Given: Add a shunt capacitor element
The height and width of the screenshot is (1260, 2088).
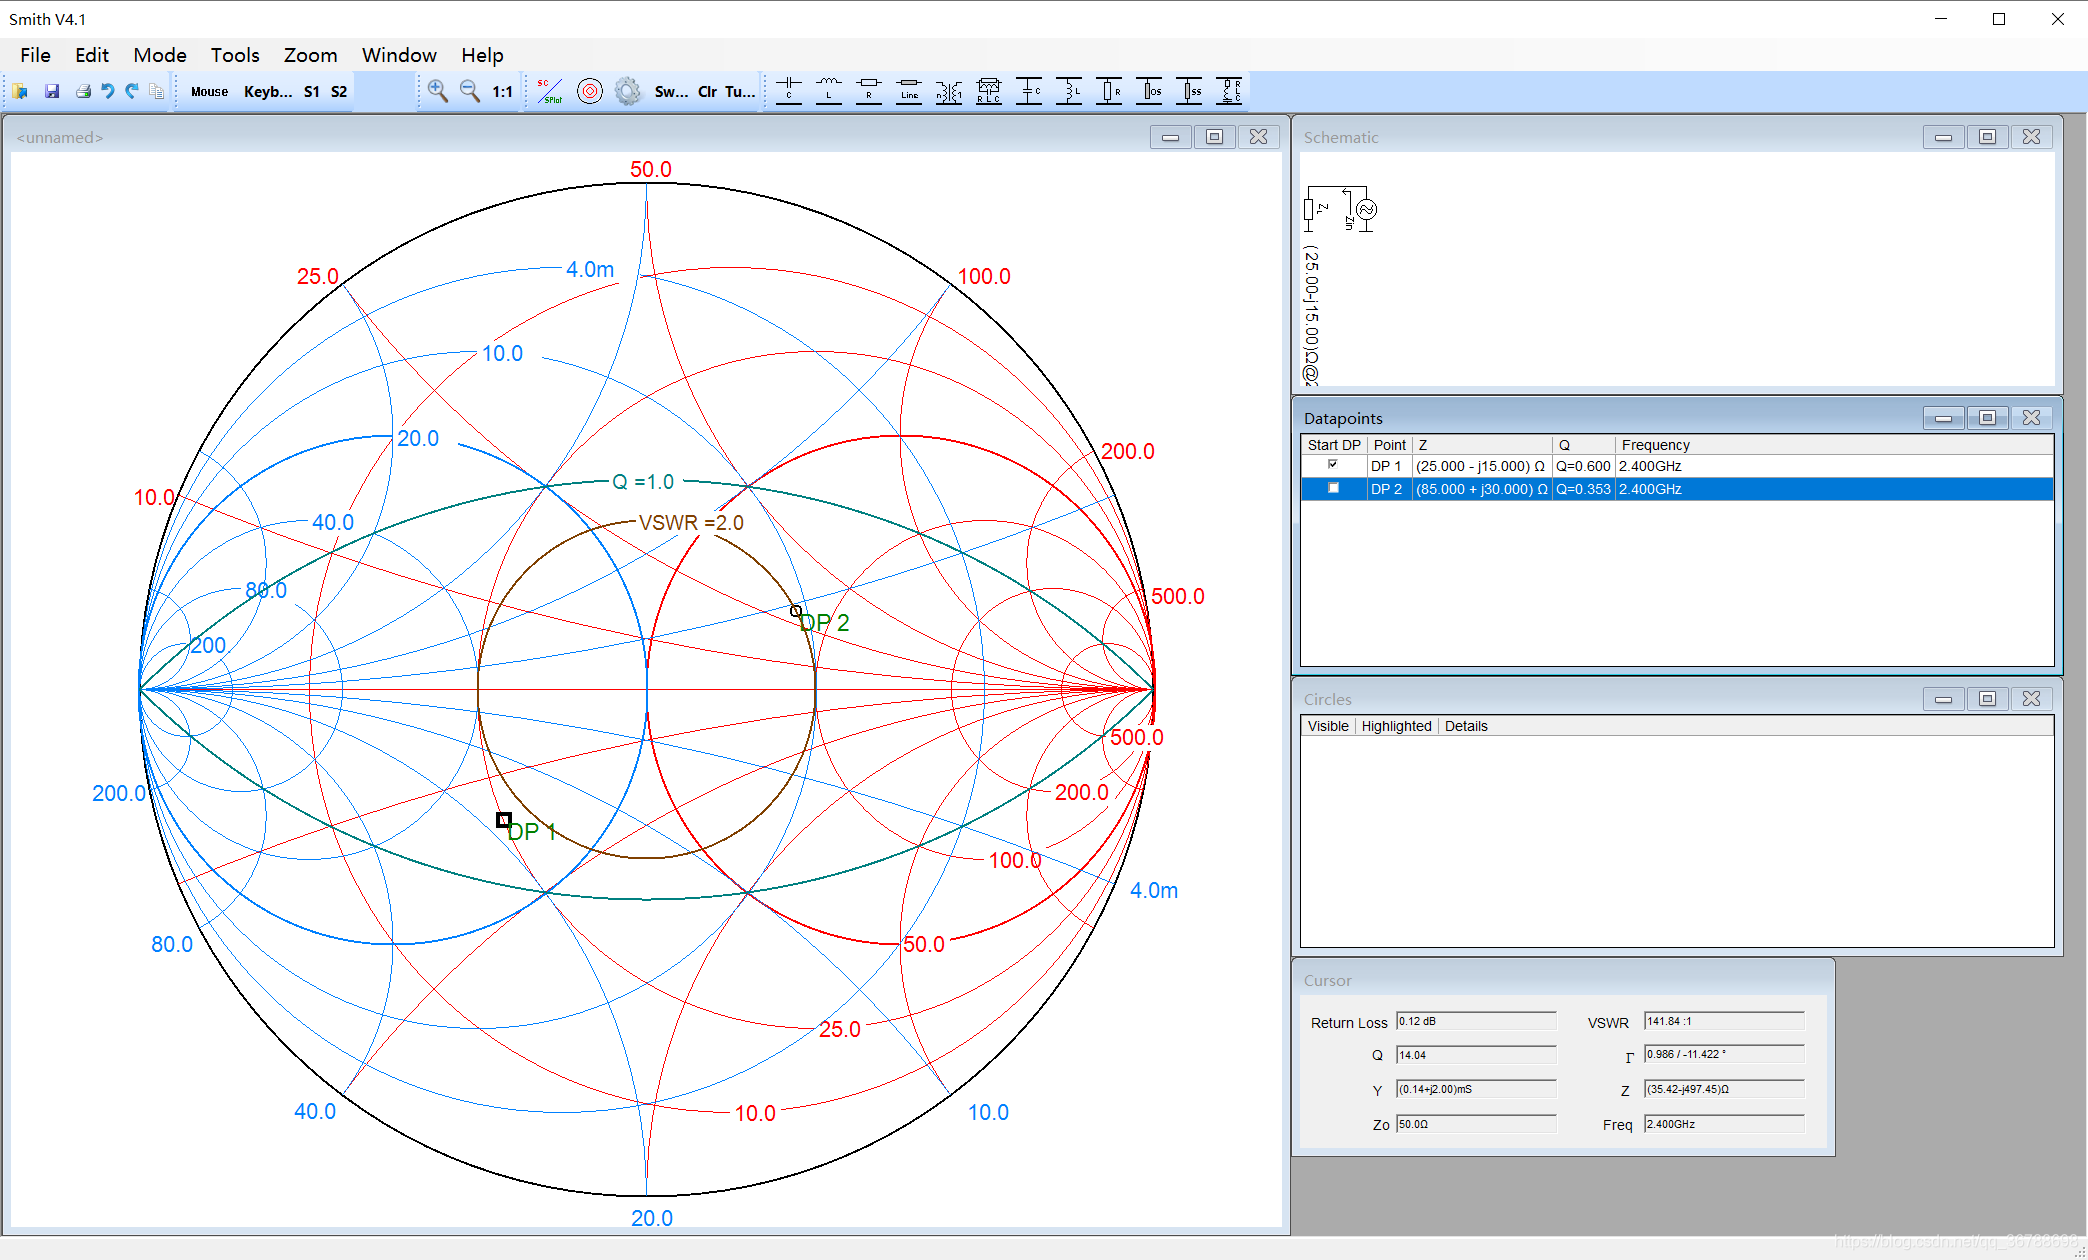Looking at the screenshot, I should click(x=1029, y=91).
